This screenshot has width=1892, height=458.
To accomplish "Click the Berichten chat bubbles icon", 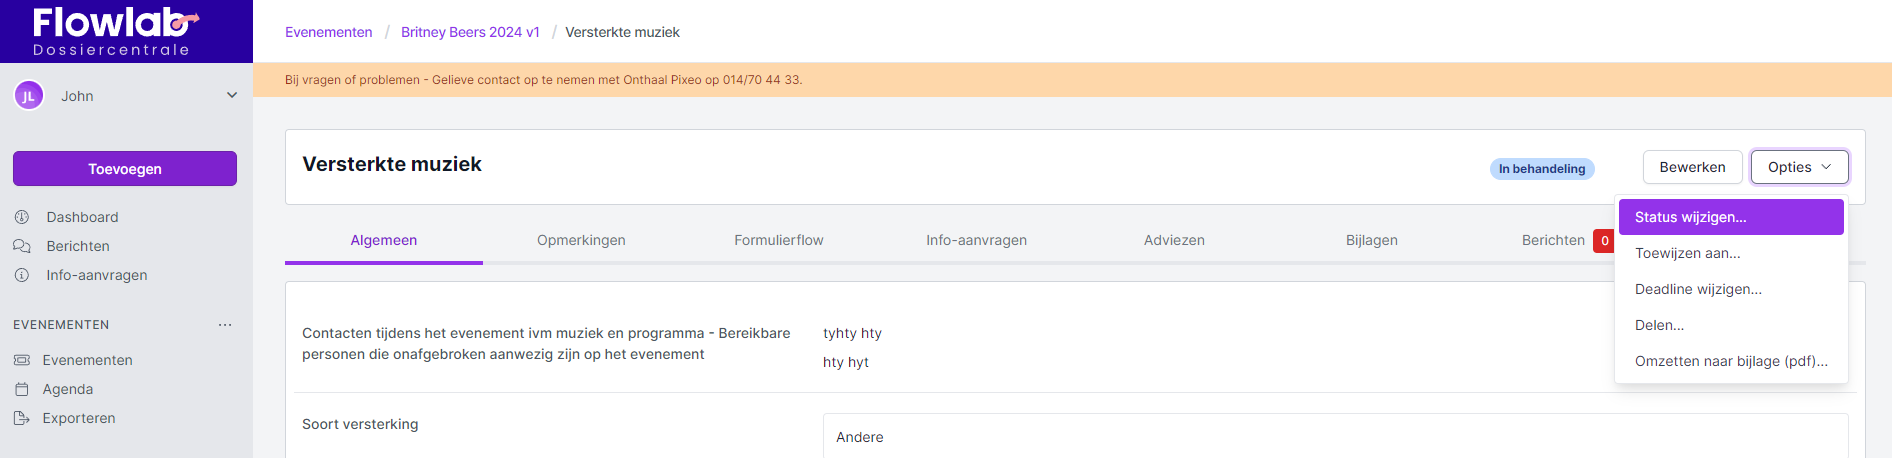I will (x=22, y=246).
